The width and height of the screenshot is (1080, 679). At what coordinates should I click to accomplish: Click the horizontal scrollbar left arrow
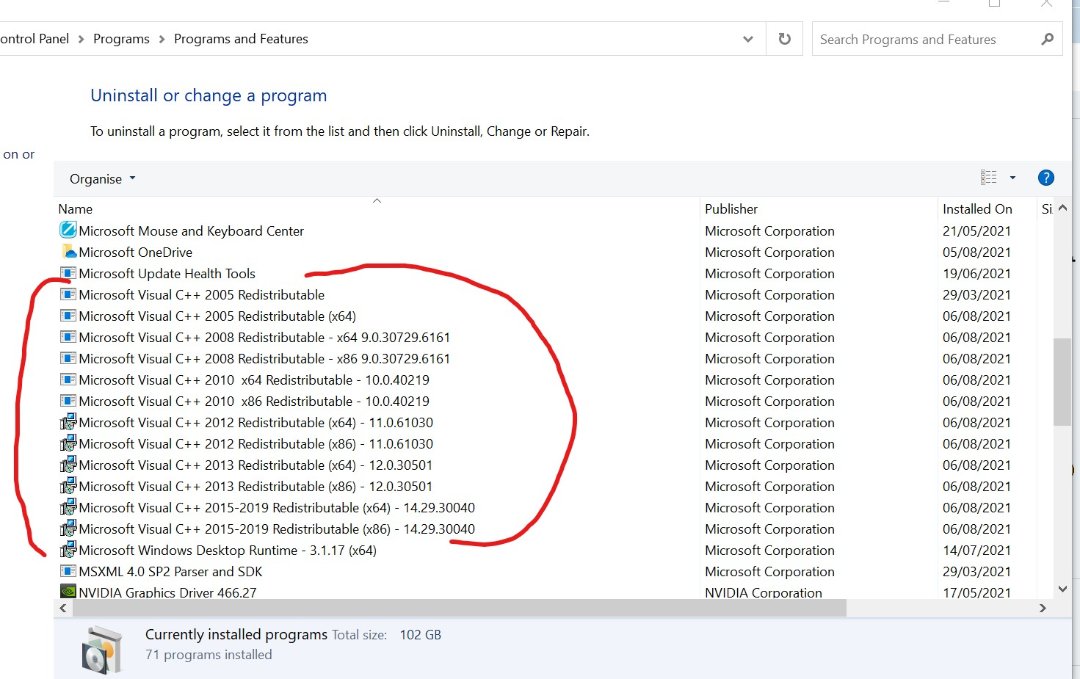[x=63, y=608]
